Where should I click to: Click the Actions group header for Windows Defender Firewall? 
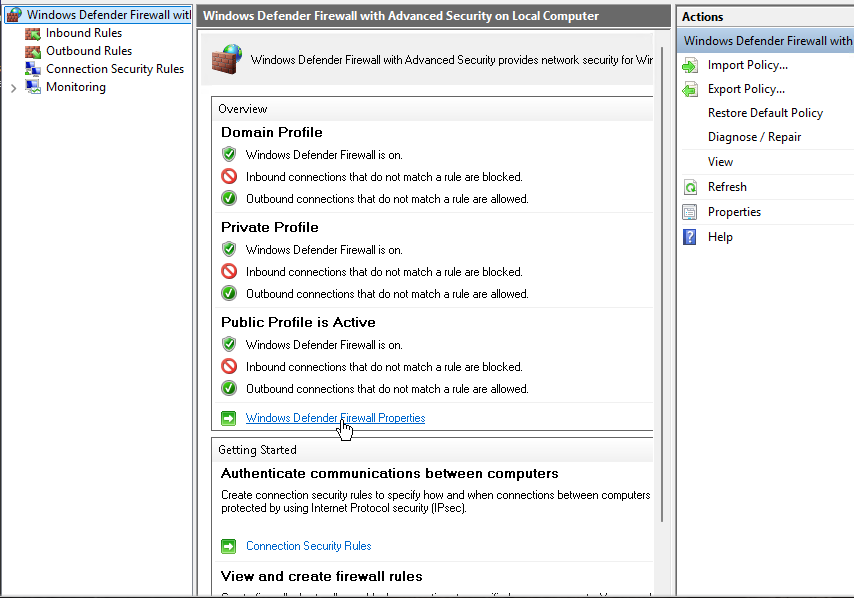click(766, 41)
